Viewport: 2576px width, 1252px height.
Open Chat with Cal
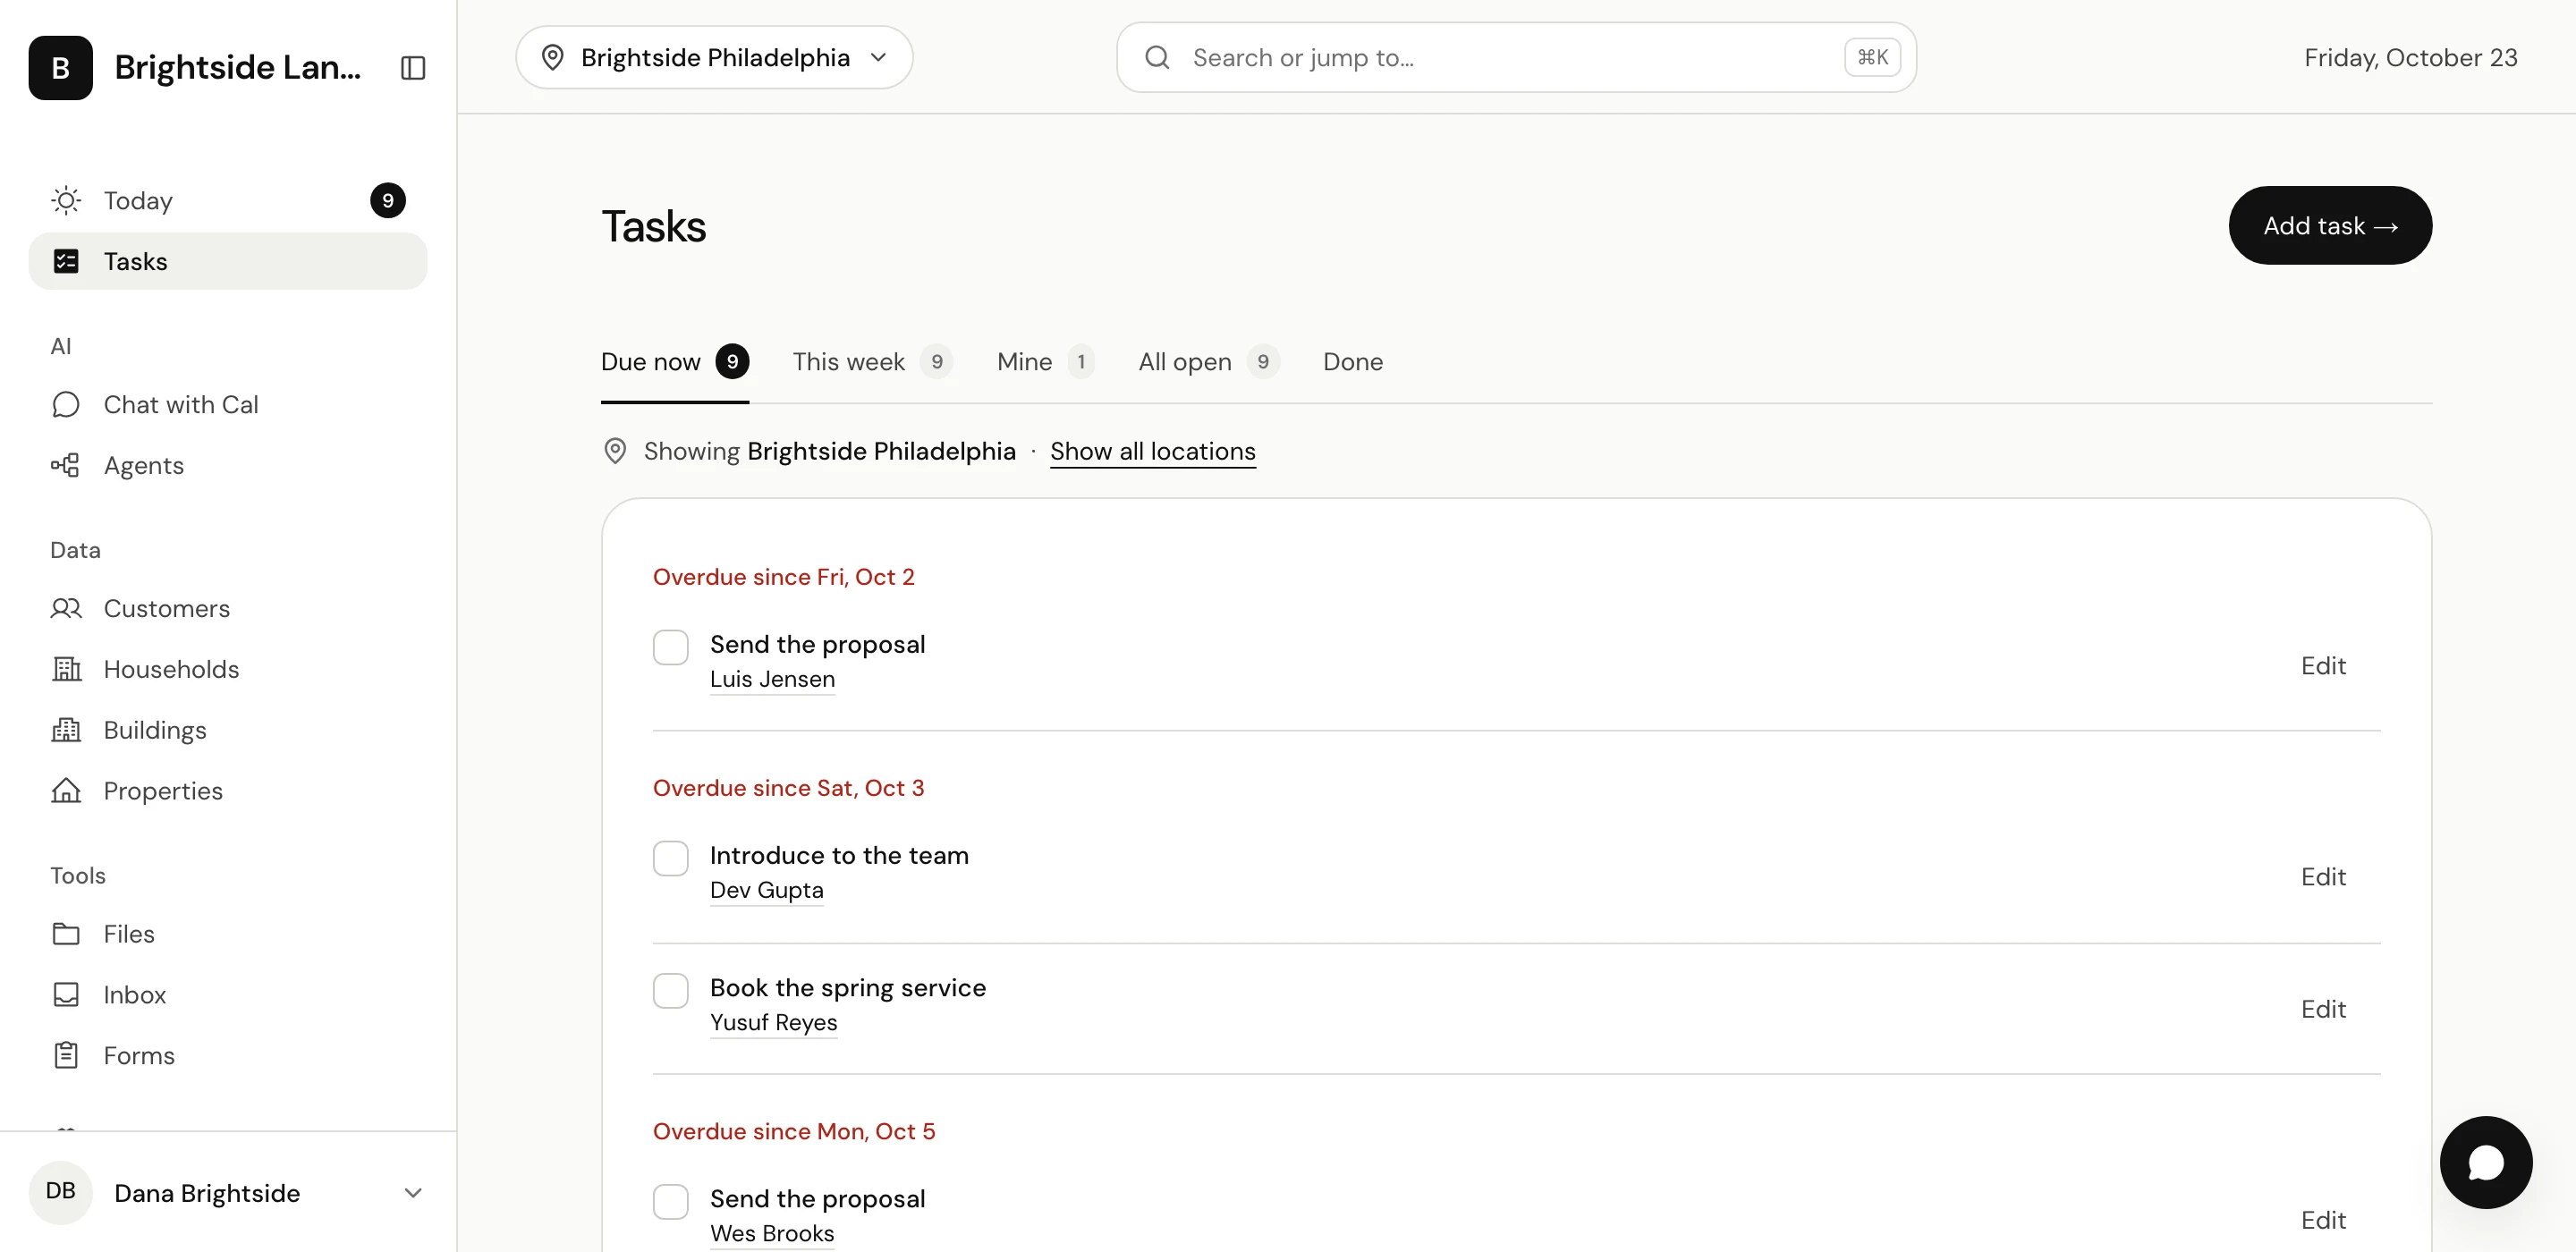(x=228, y=404)
